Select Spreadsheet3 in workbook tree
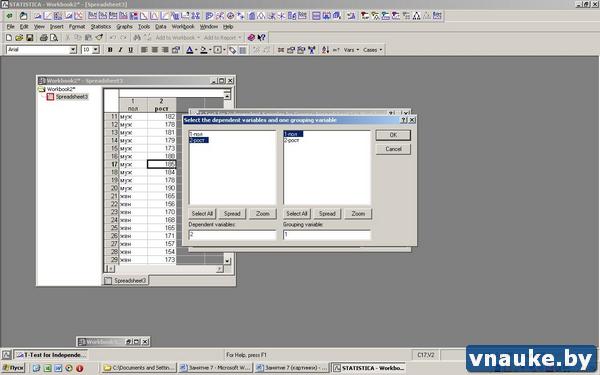The height and width of the screenshot is (375, 600). coord(72,97)
